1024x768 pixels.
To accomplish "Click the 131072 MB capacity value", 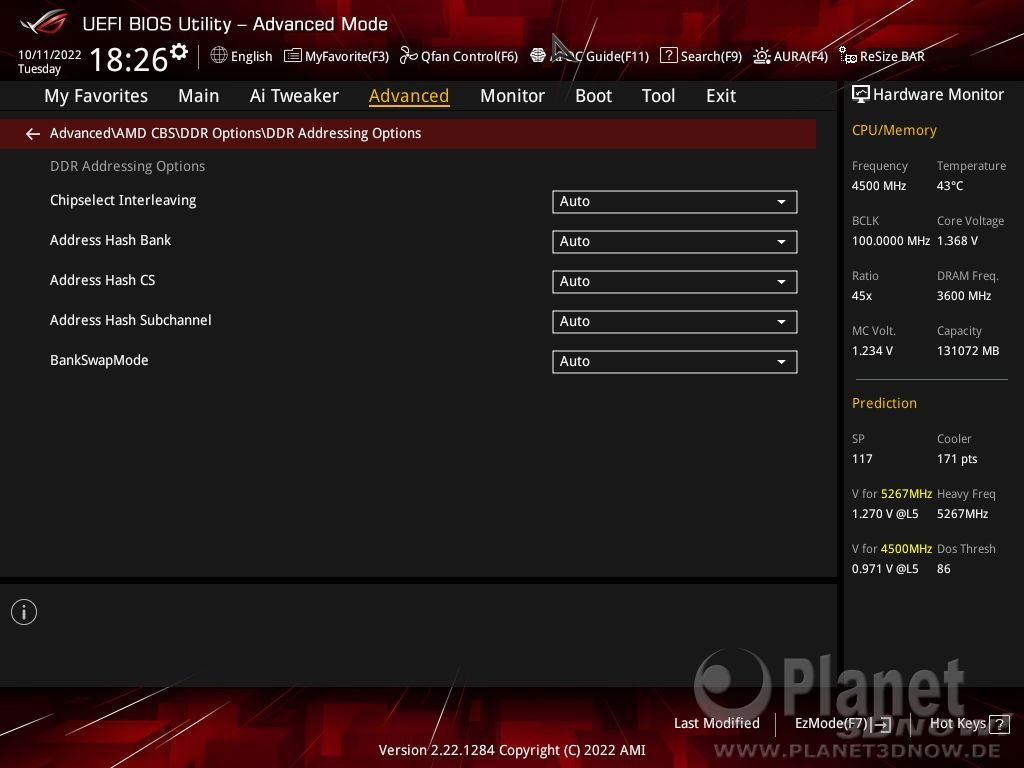I will click(x=968, y=350).
